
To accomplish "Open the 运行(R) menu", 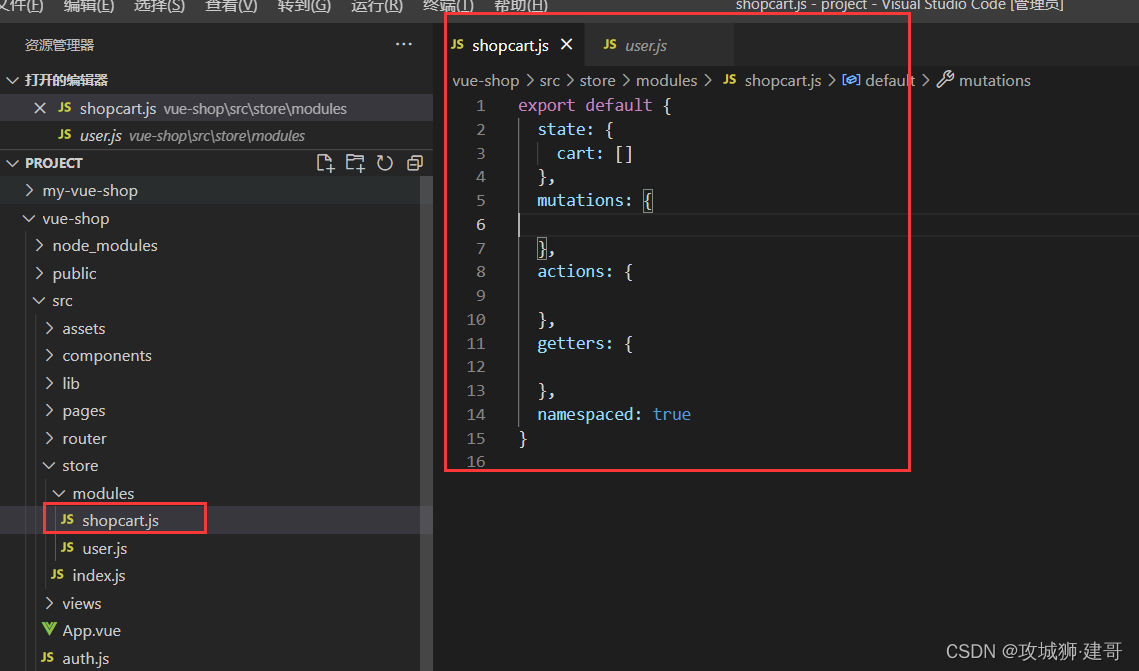I will click(x=376, y=7).
